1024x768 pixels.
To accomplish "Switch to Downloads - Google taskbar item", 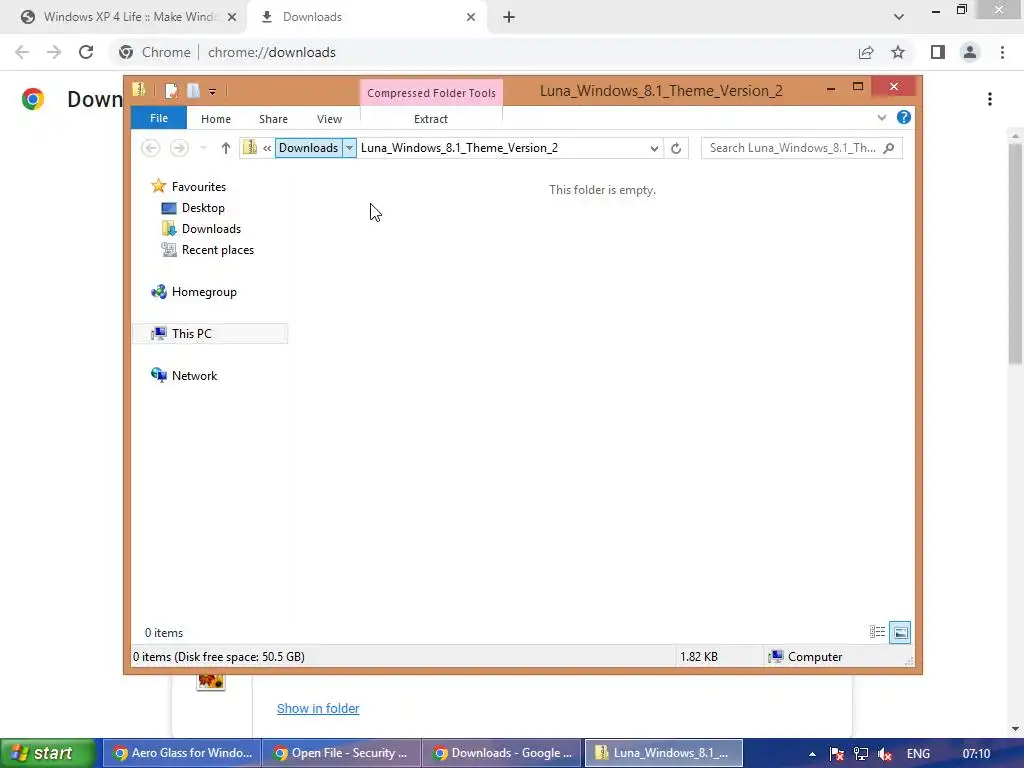I will (502, 753).
